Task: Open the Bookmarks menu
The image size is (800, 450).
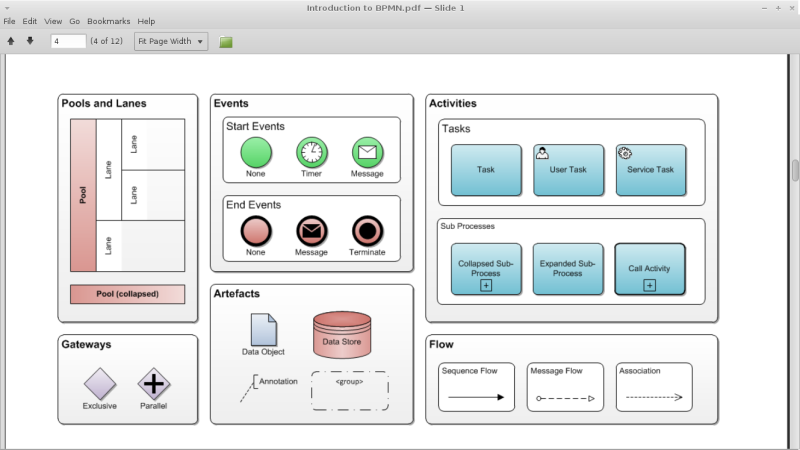Action: click(108, 21)
